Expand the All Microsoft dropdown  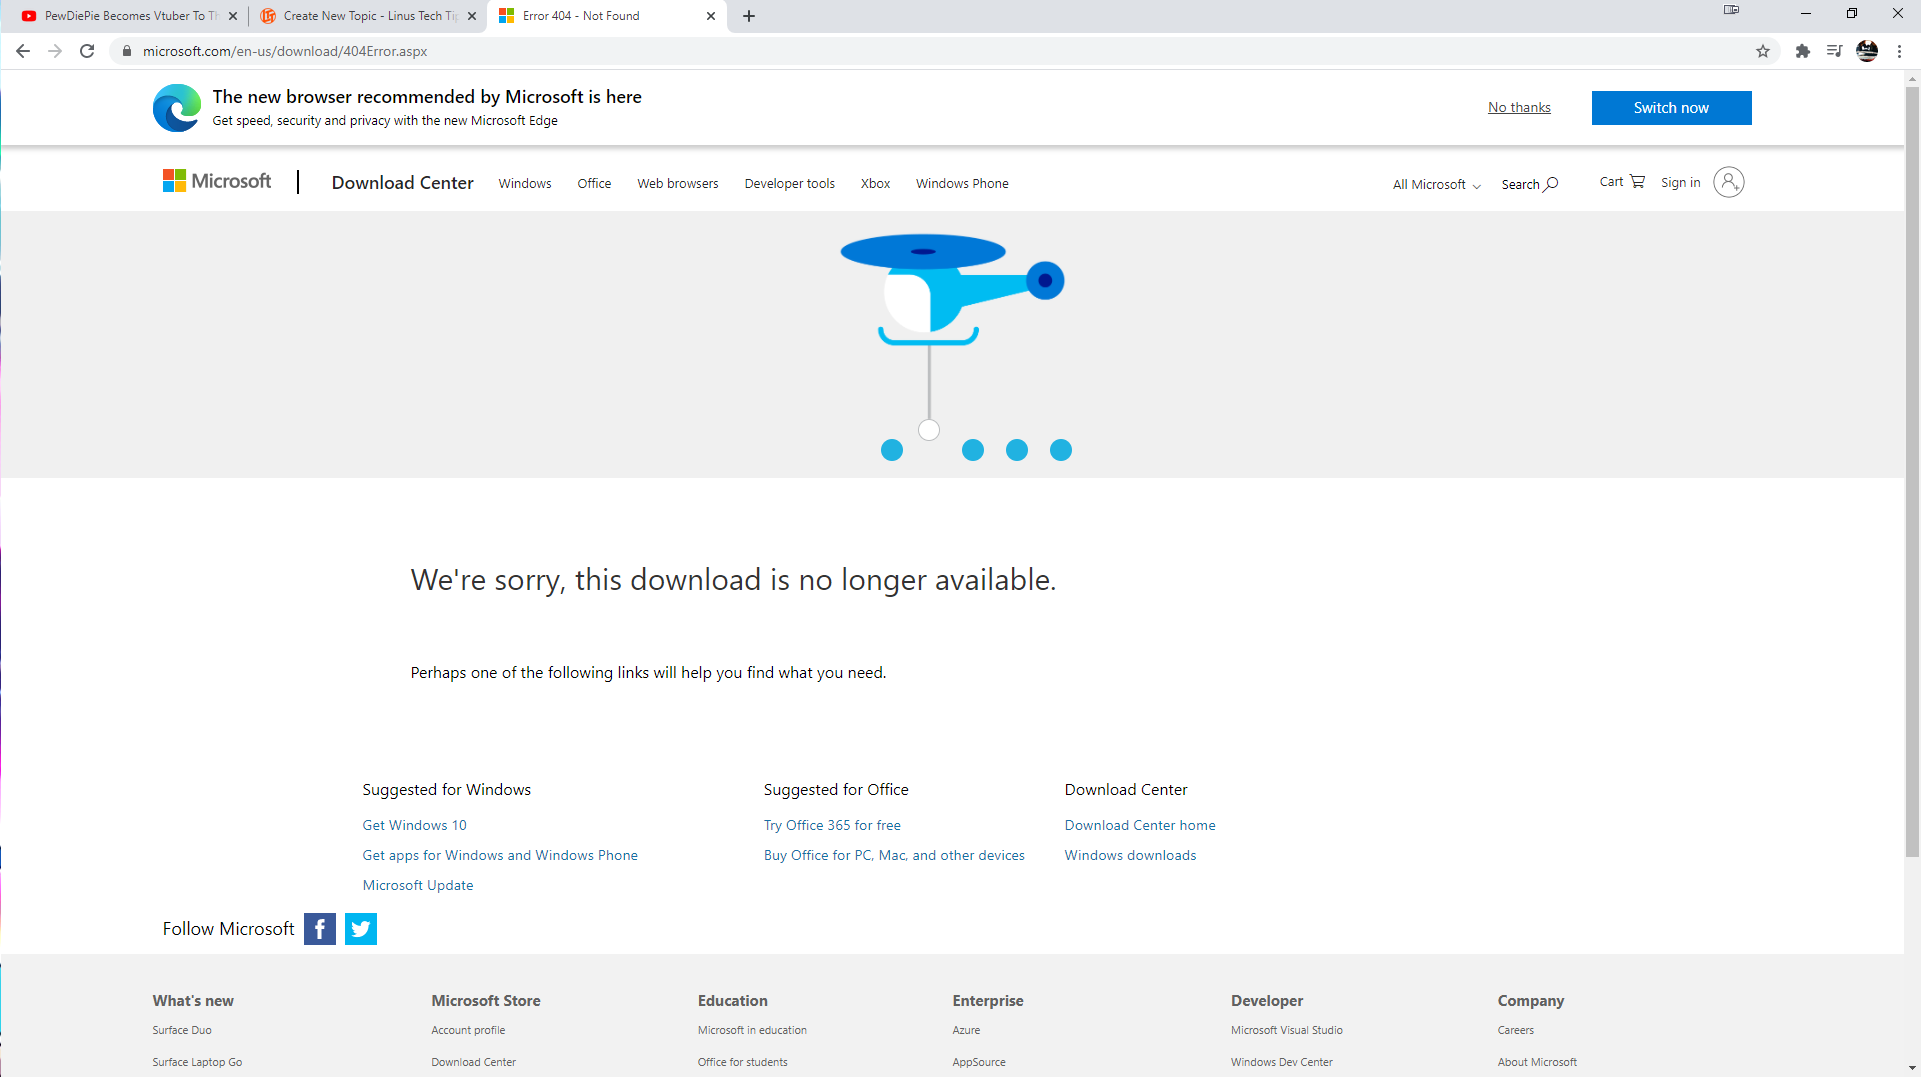pyautogui.click(x=1436, y=184)
